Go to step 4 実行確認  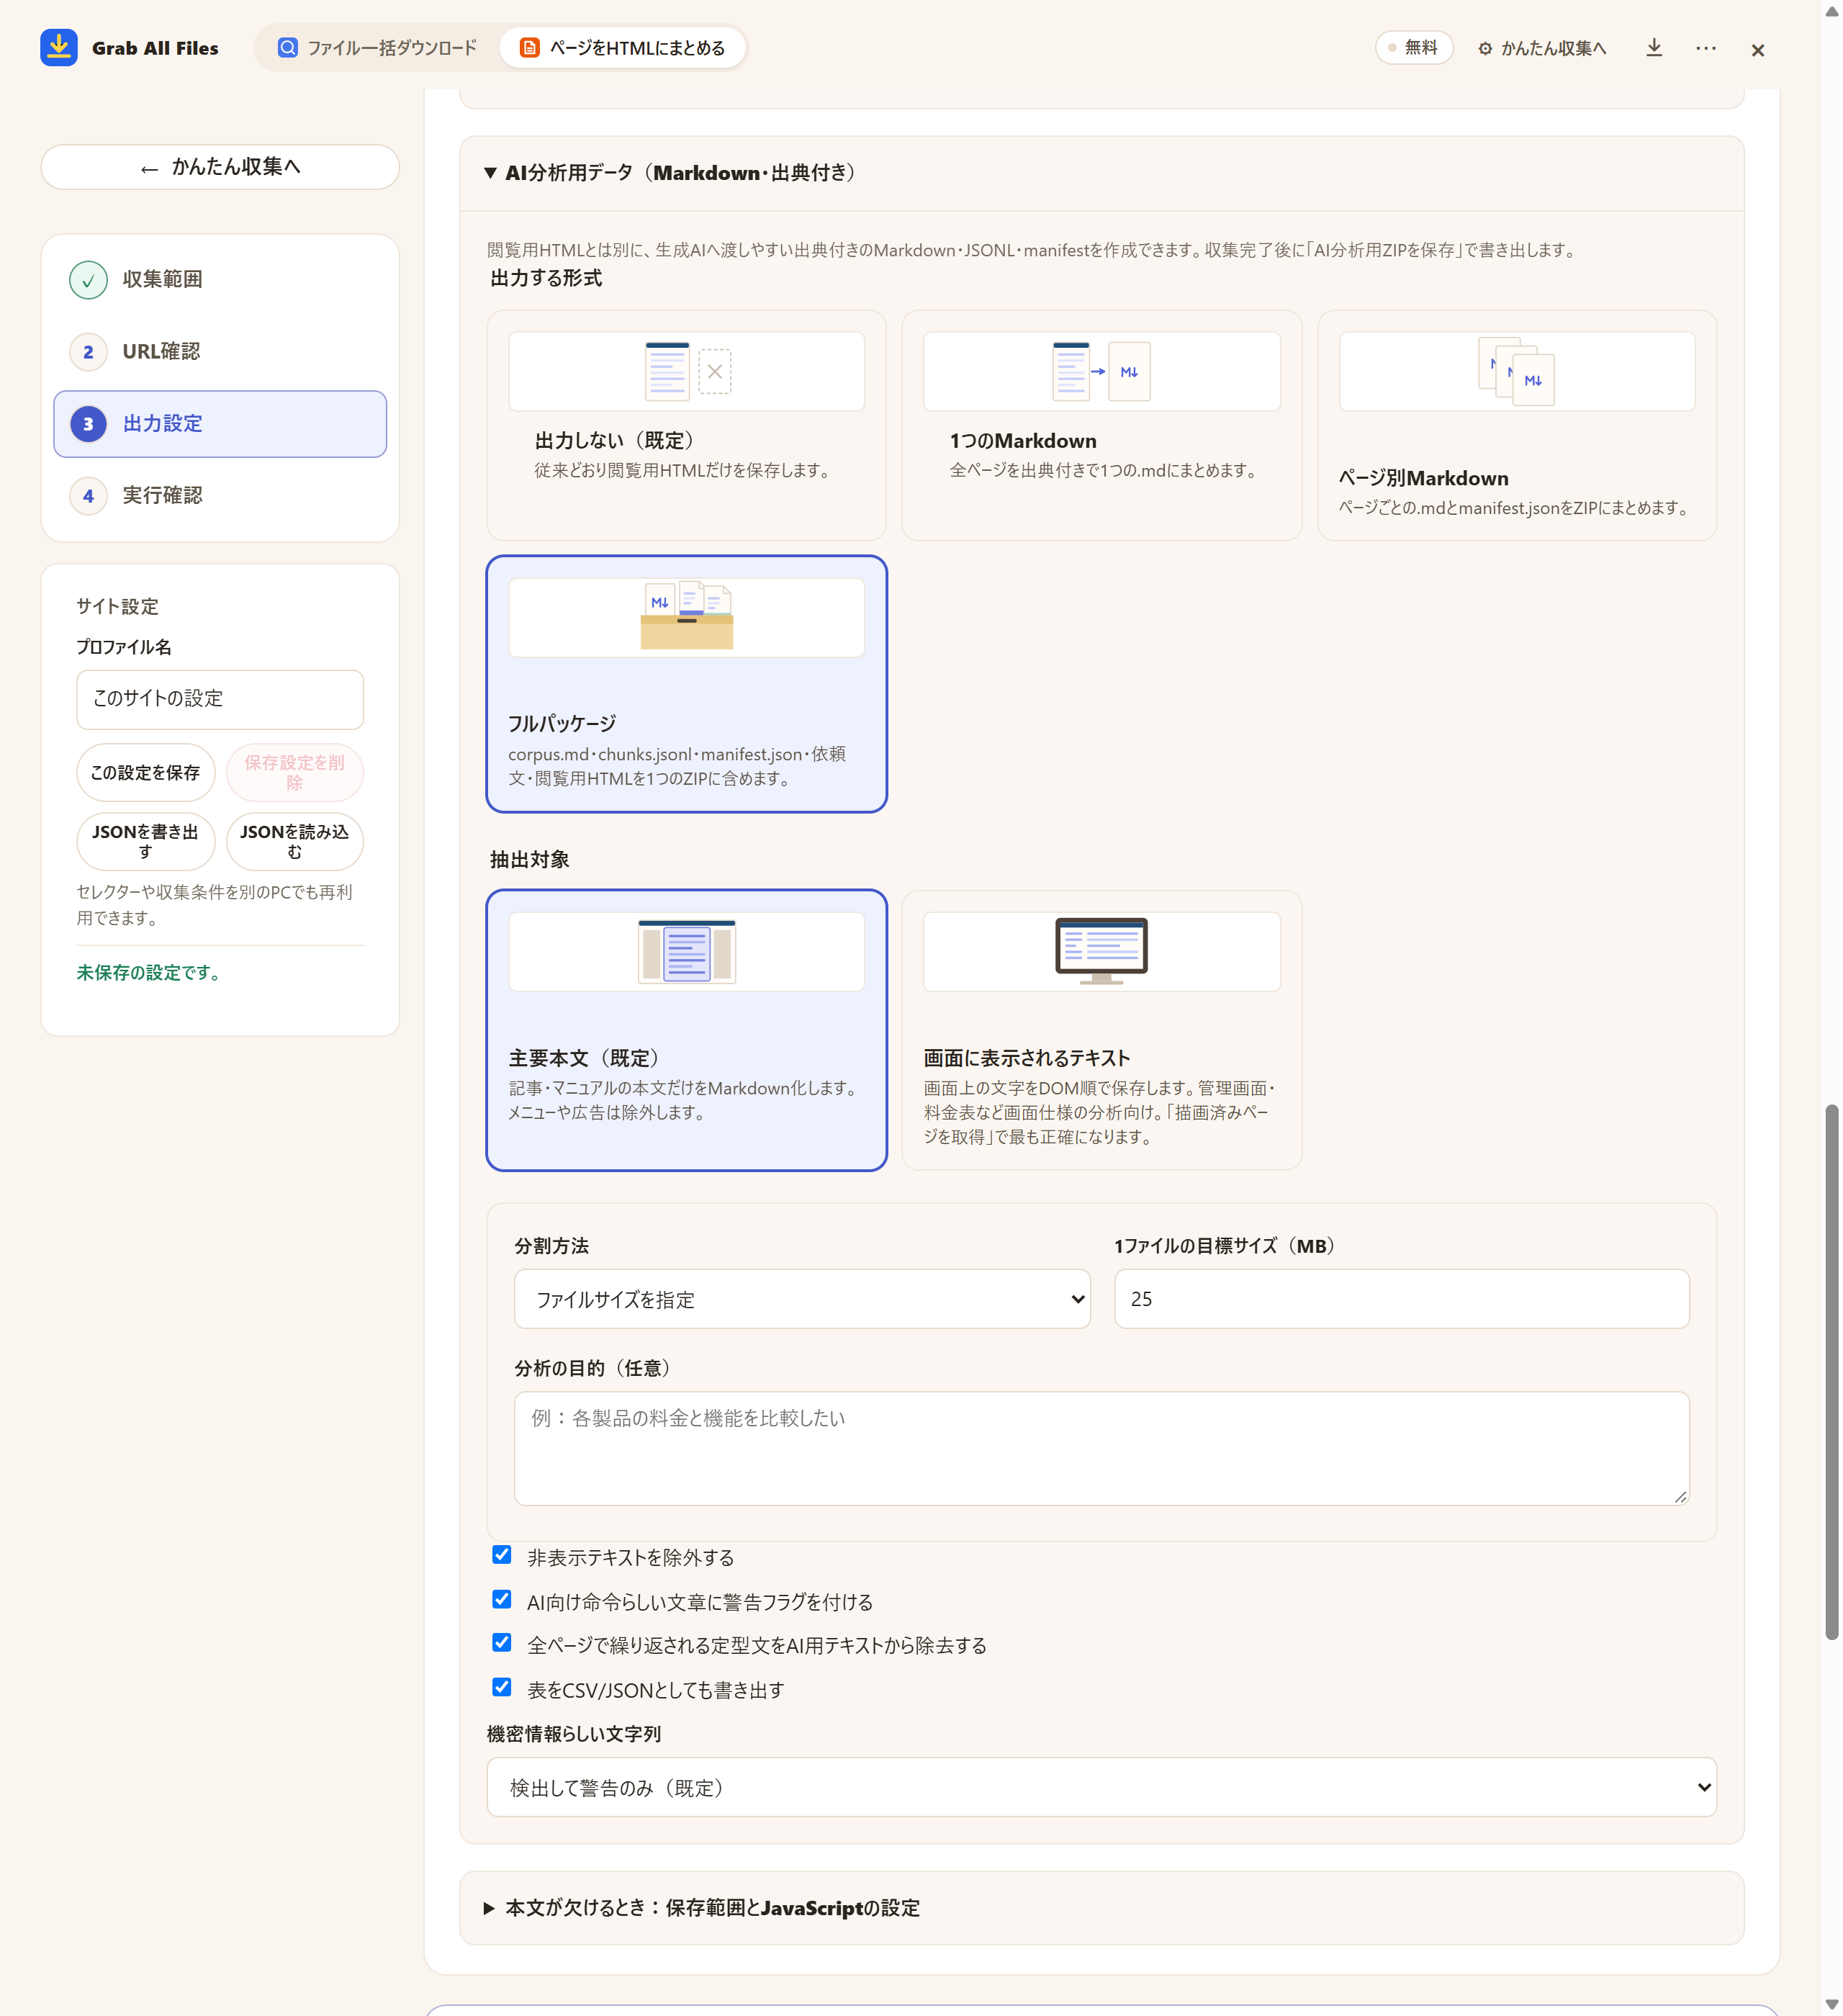click(220, 495)
